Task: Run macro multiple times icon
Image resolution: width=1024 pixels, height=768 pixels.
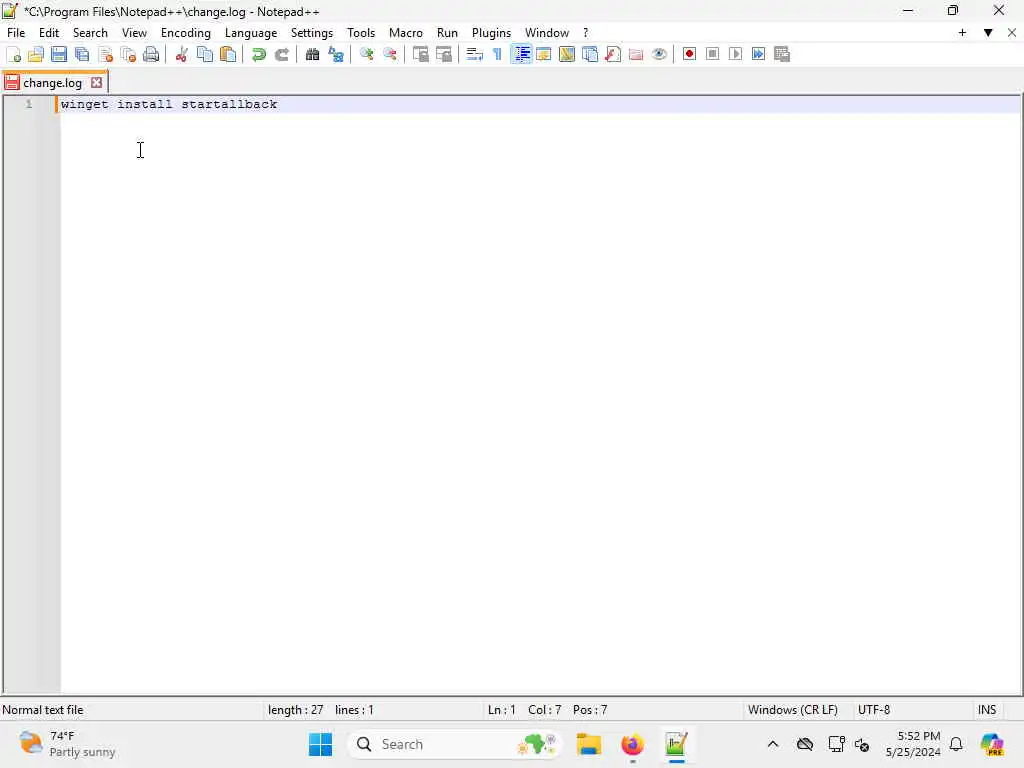Action: point(758,54)
